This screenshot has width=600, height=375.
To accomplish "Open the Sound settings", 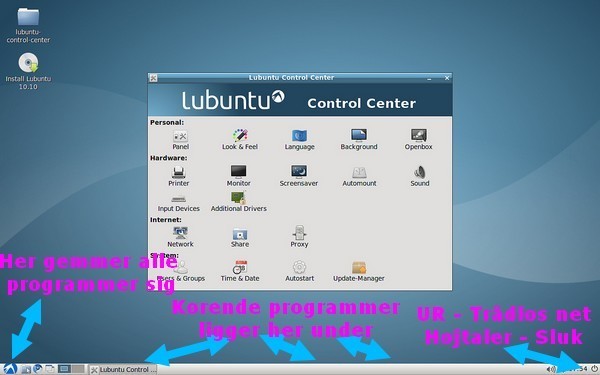I will click(x=420, y=176).
